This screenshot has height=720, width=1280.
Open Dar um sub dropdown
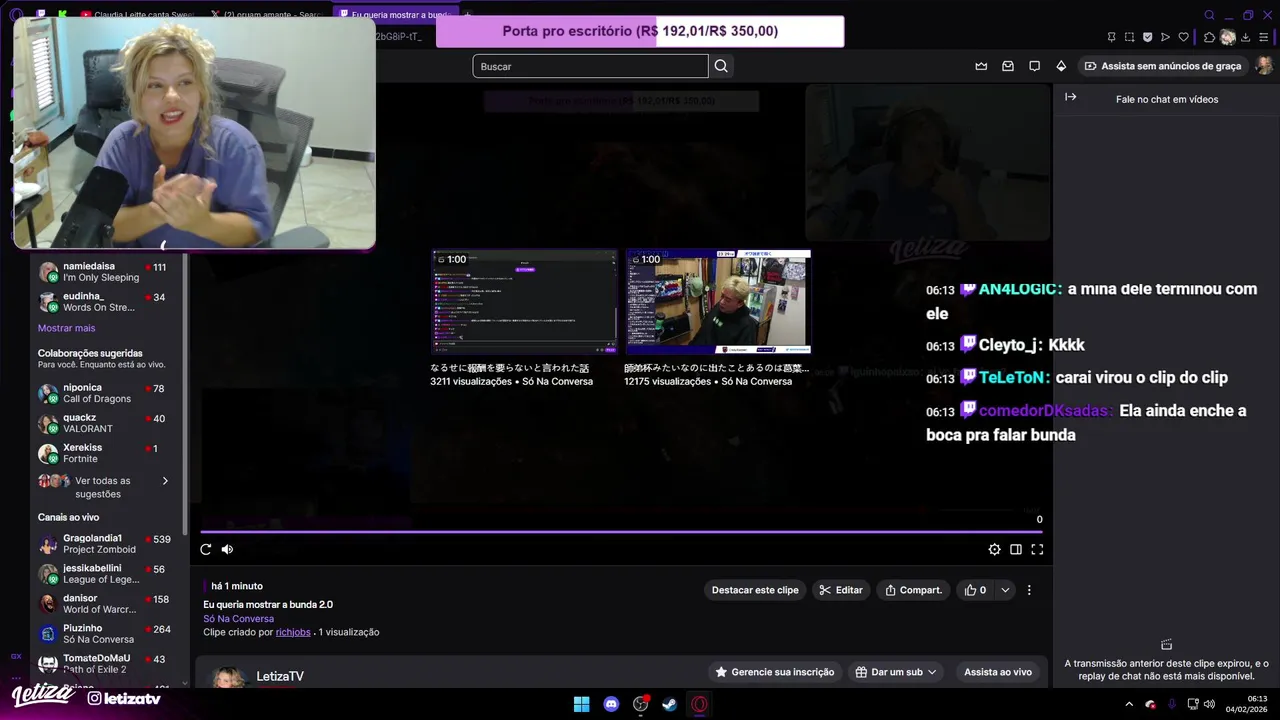pos(896,672)
